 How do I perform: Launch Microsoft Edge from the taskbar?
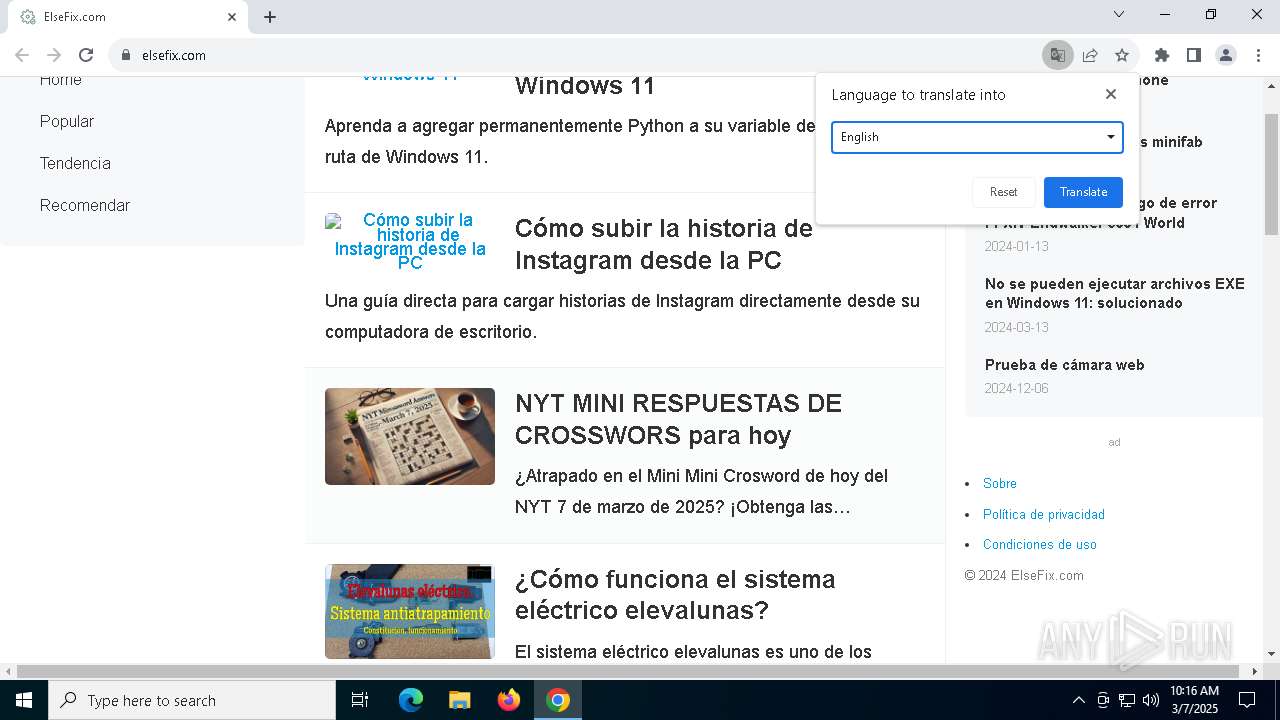[x=411, y=700]
